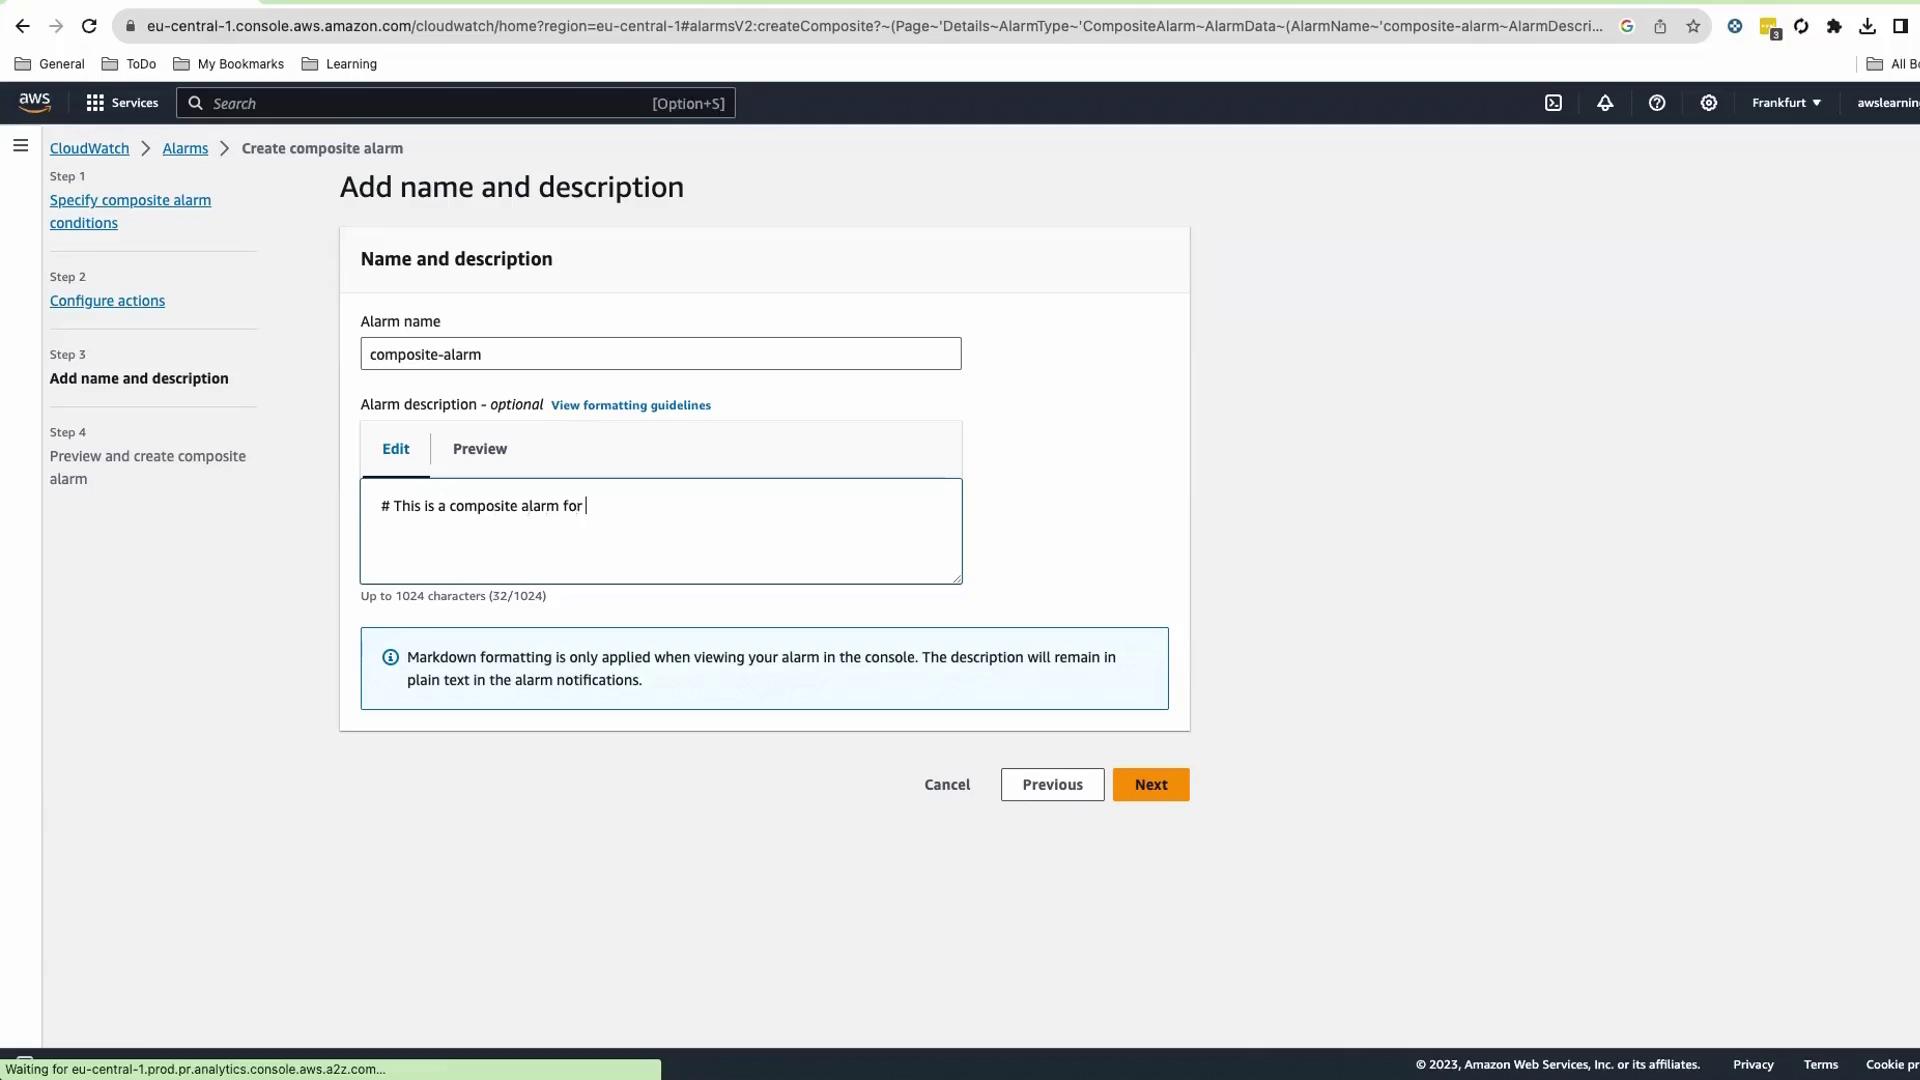Click the orange Next button
This screenshot has width=1920, height=1080.
click(1150, 785)
